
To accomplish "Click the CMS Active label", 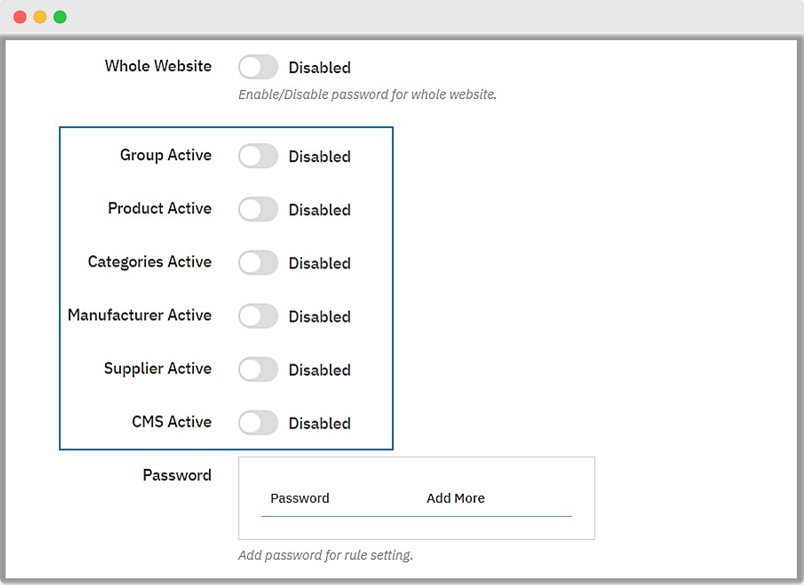I will click(171, 422).
